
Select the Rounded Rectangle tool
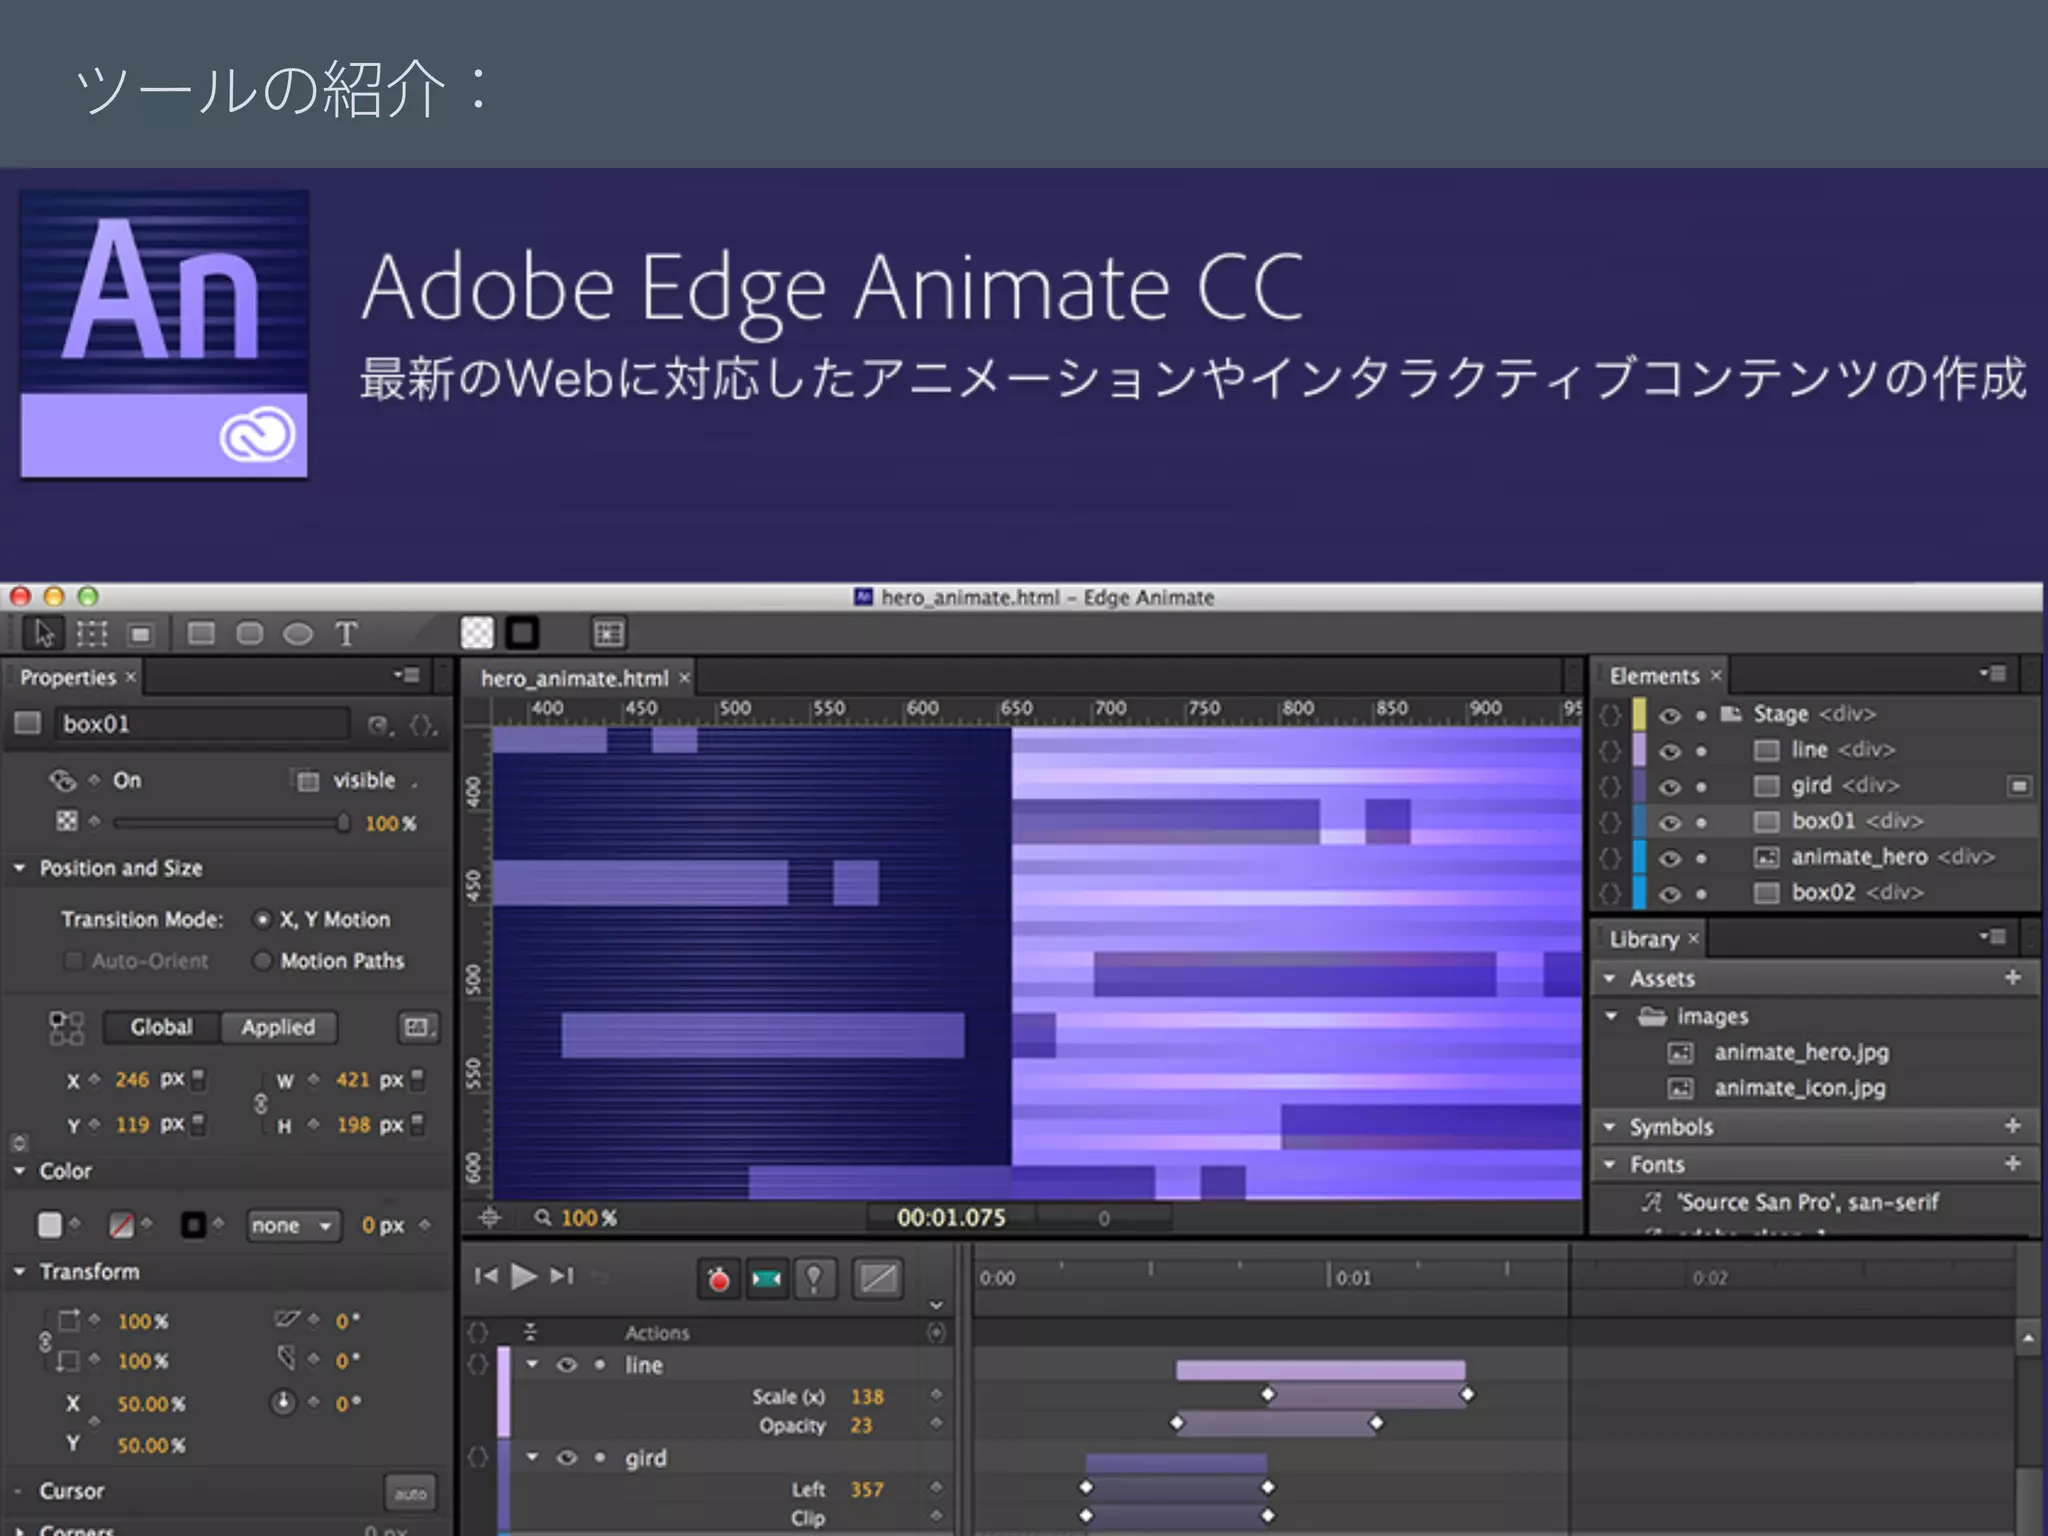point(249,633)
